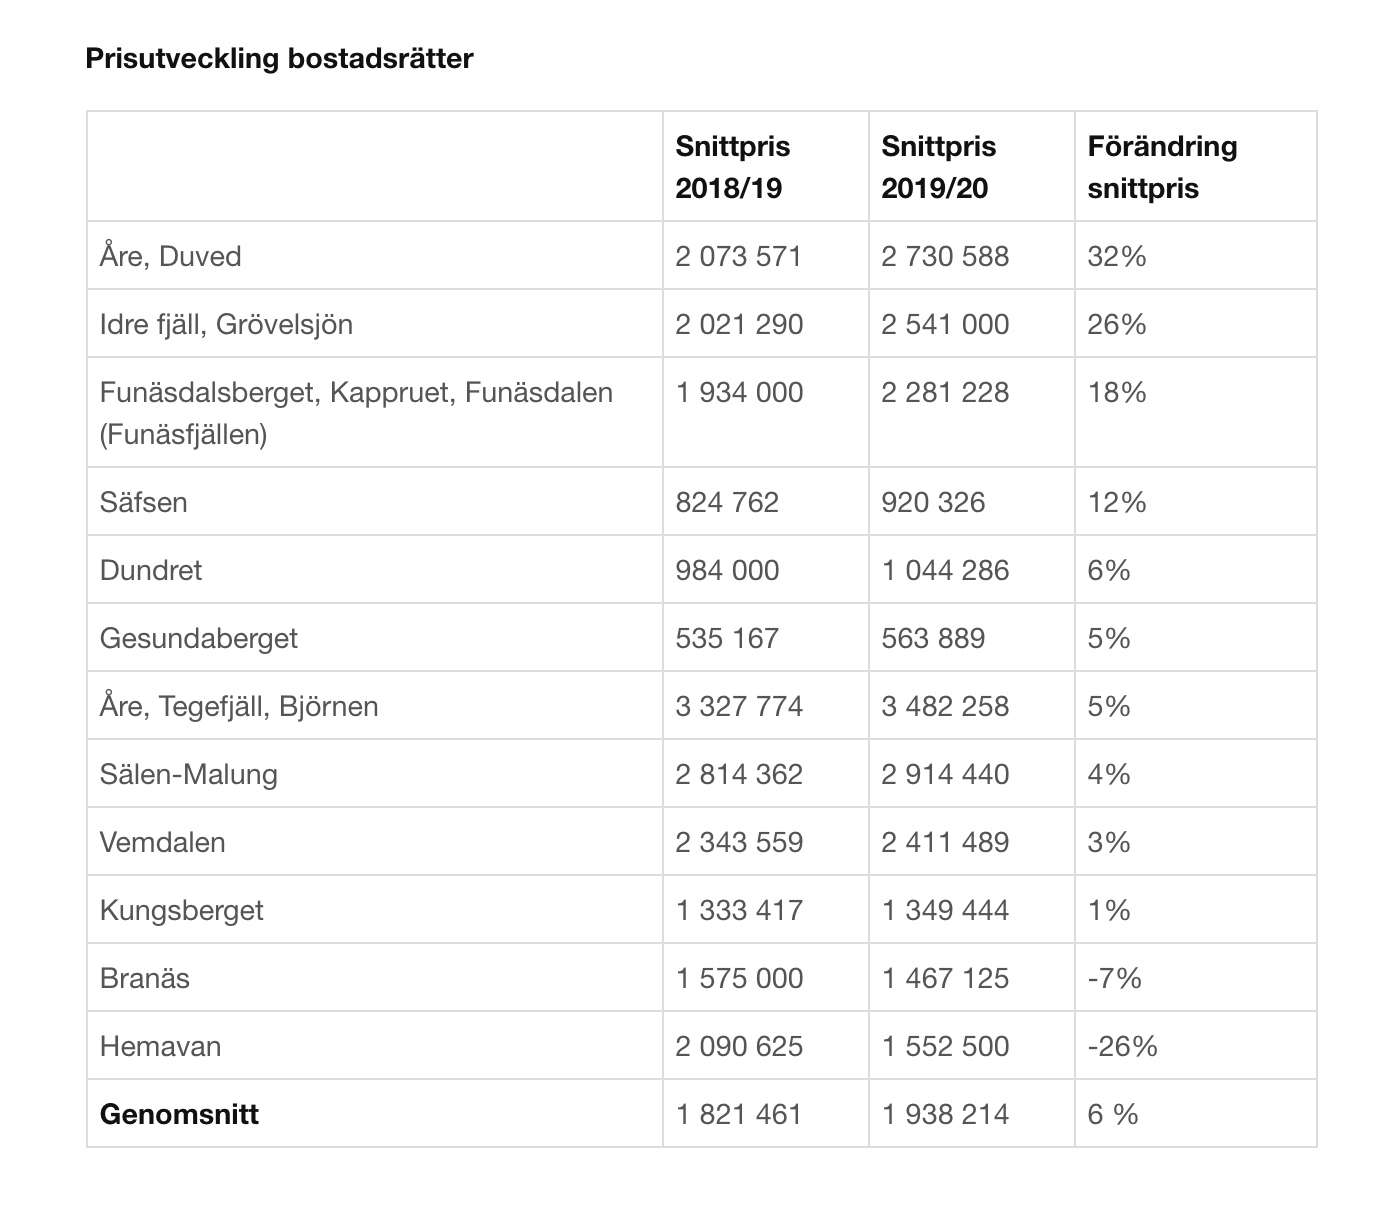Screen dimensions: 1400x1224
Task: Click the bold 'Genomsnitt' row label
Action: 180,1114
